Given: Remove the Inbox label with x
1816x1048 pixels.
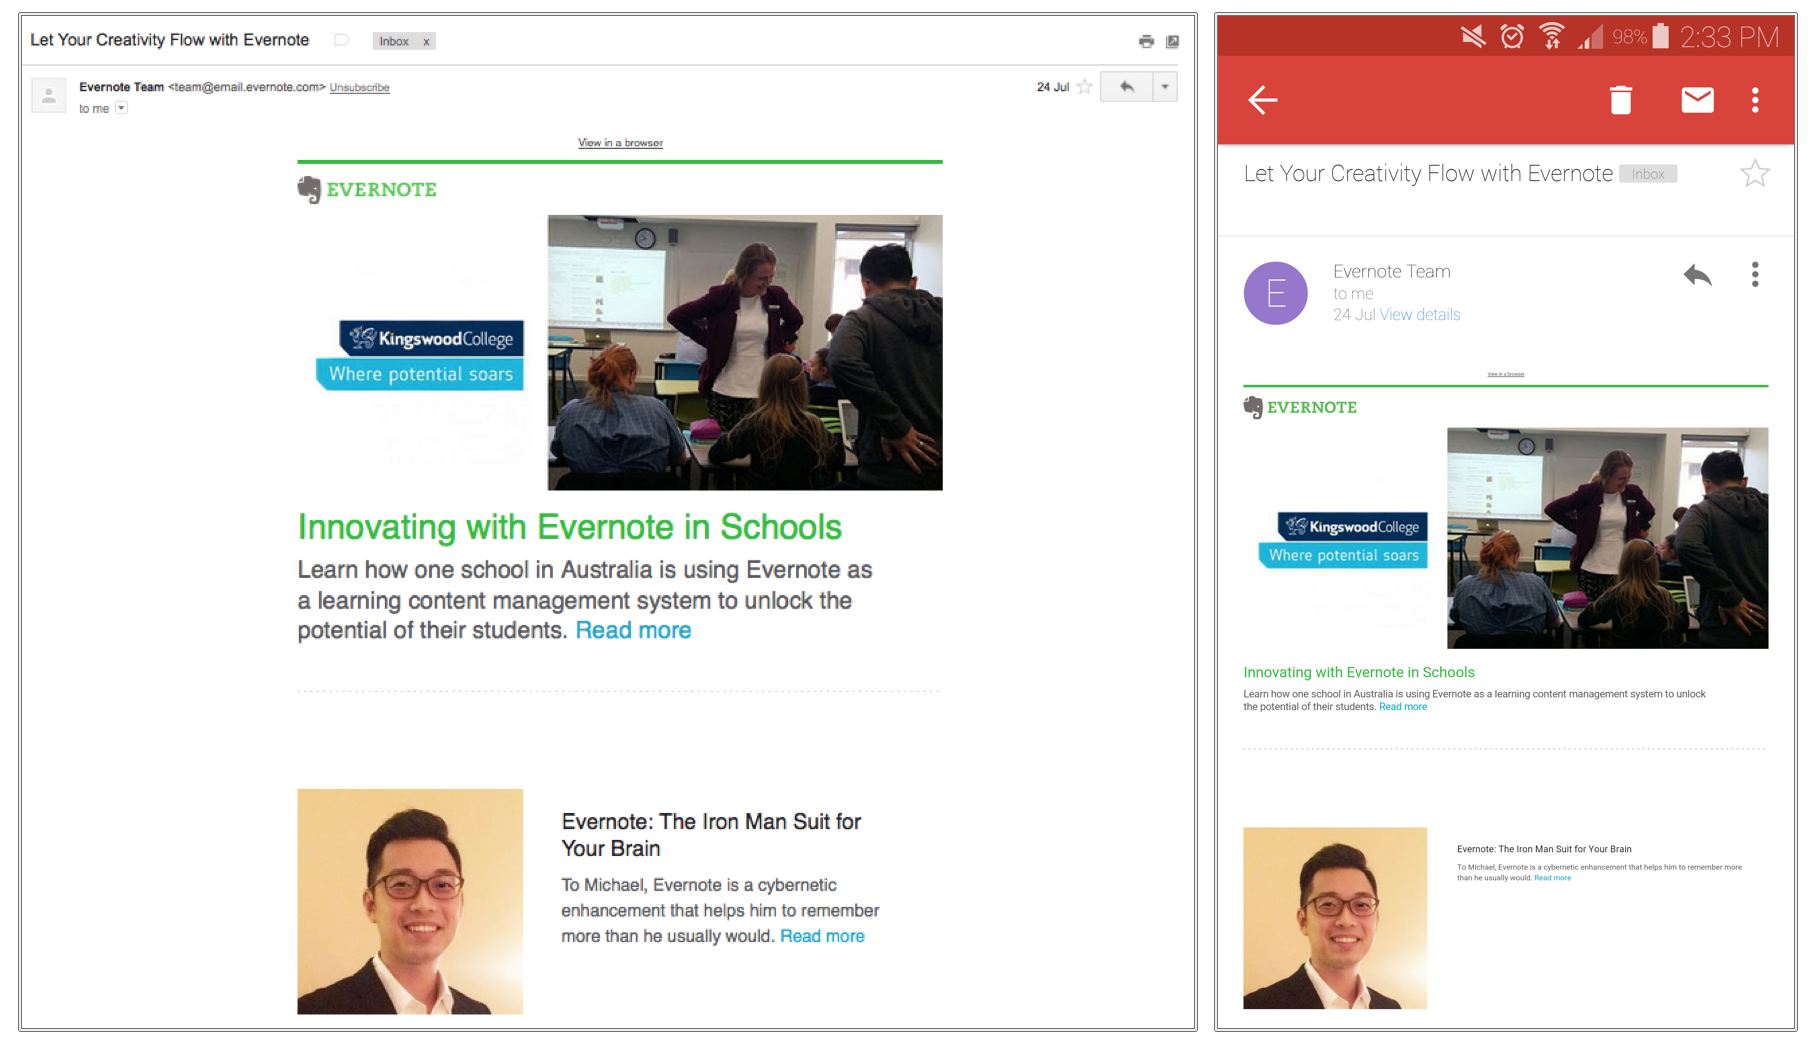Looking at the screenshot, I should tap(426, 42).
